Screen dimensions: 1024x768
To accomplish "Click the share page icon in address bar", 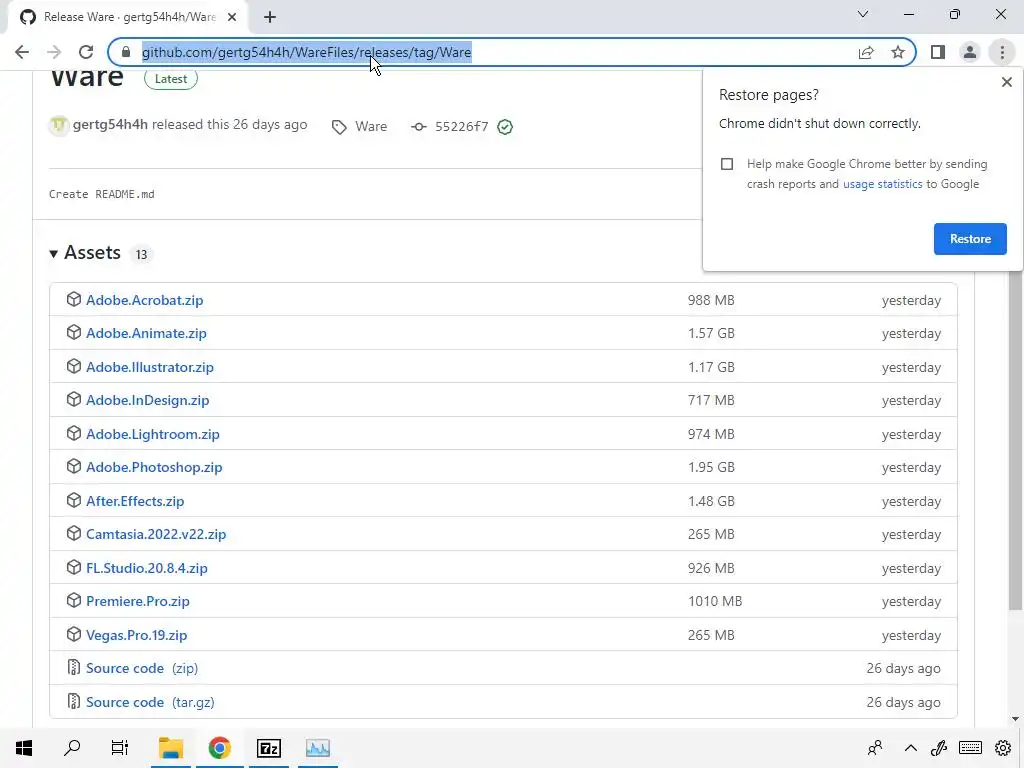I will pos(866,52).
